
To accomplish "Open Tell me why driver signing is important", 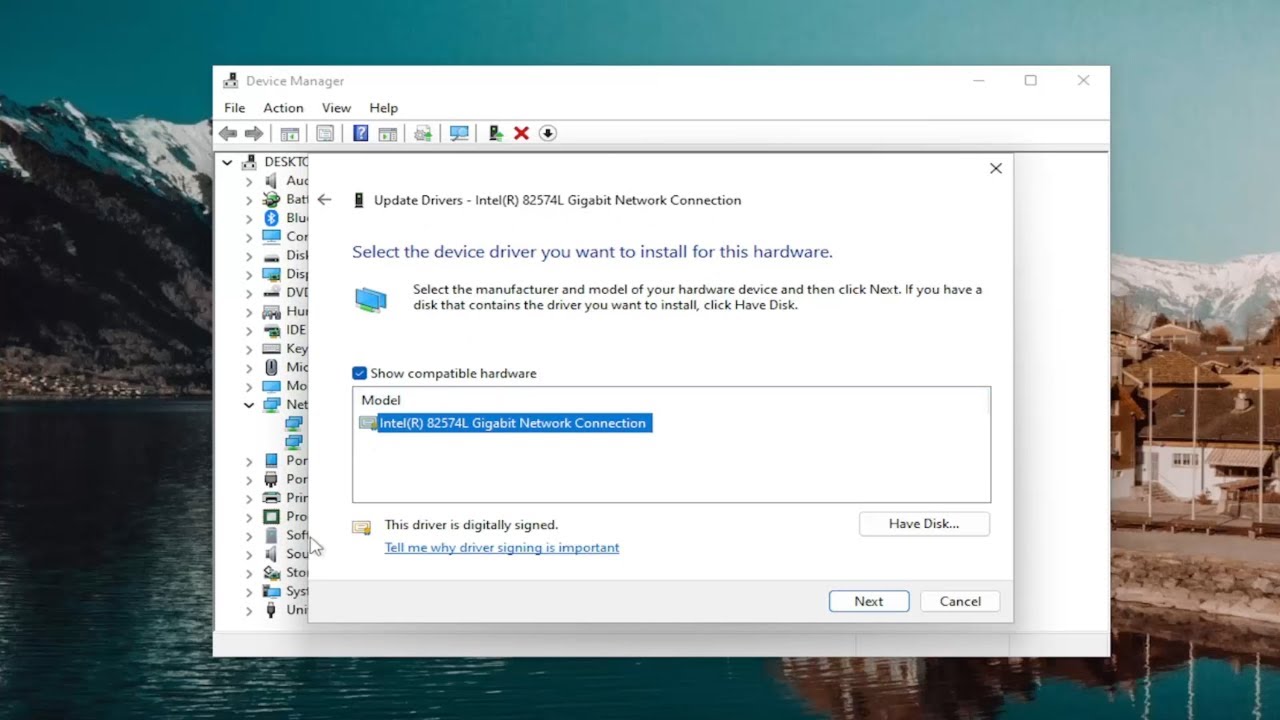I will click(502, 547).
